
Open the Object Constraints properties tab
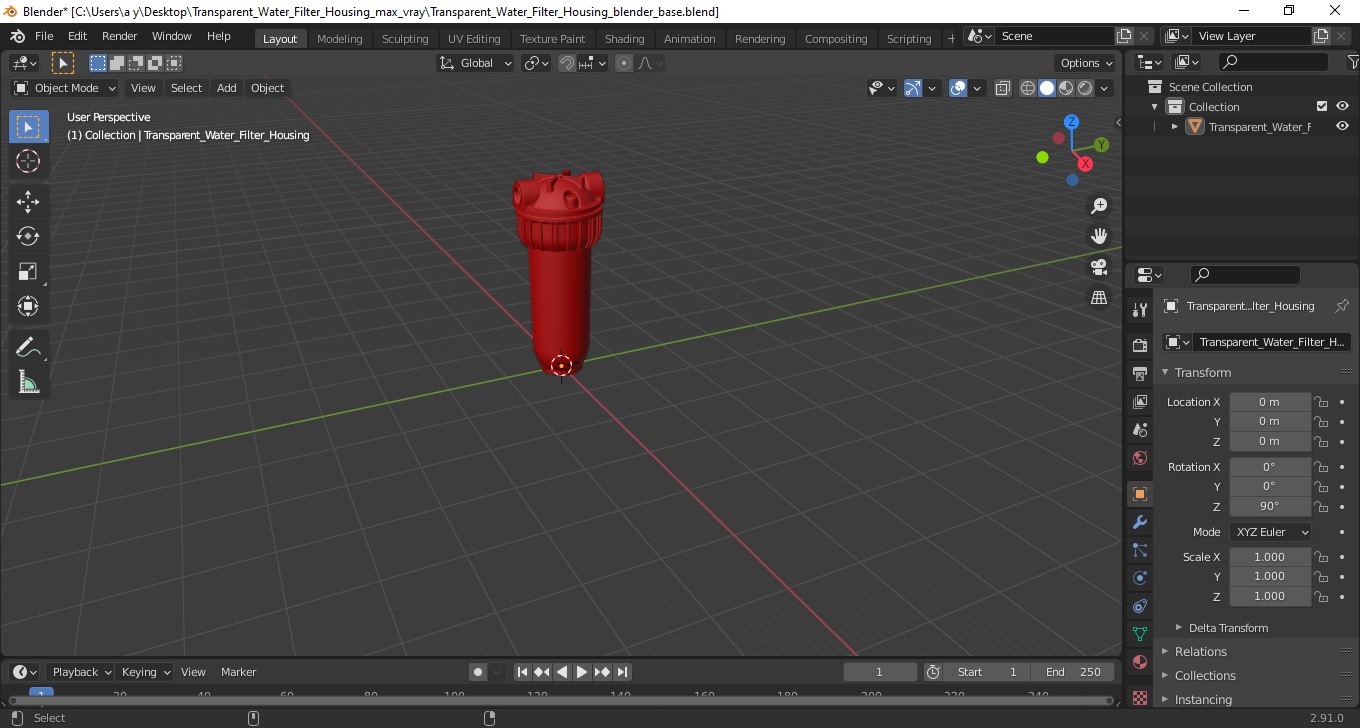click(1139, 606)
